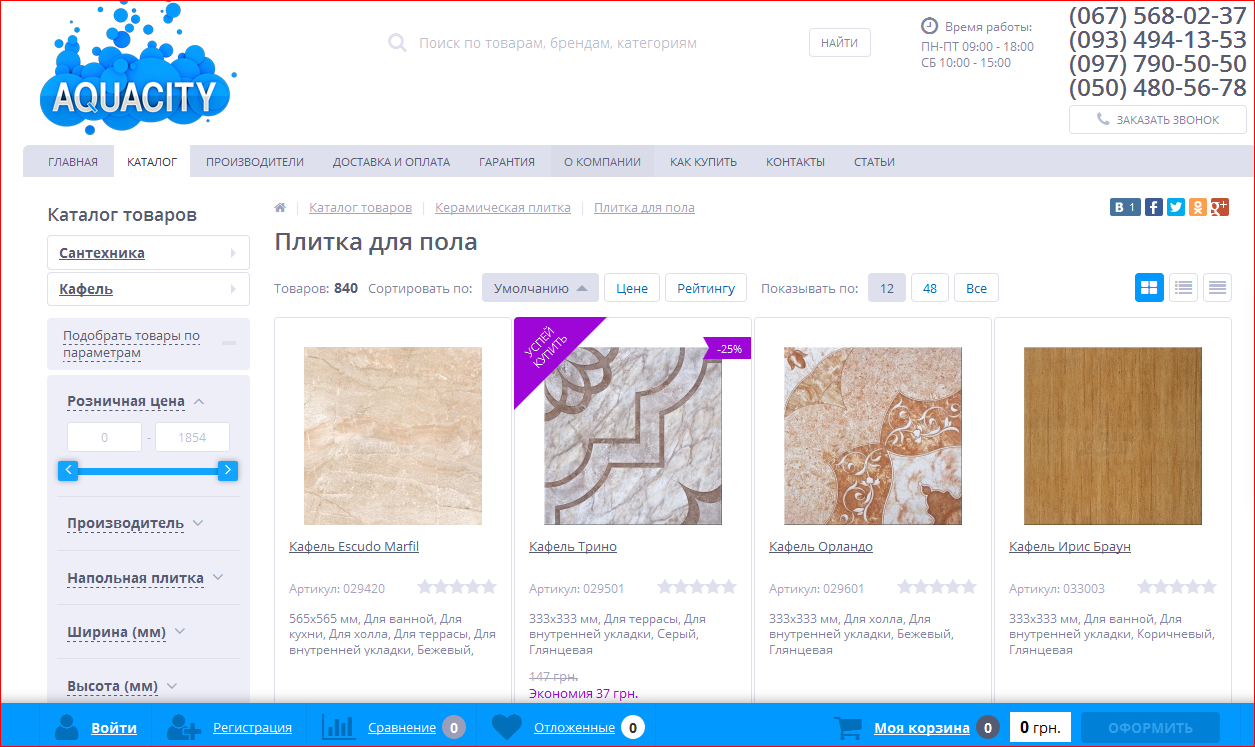
Task: Share via Google Plus icon
Action: (x=1219, y=207)
